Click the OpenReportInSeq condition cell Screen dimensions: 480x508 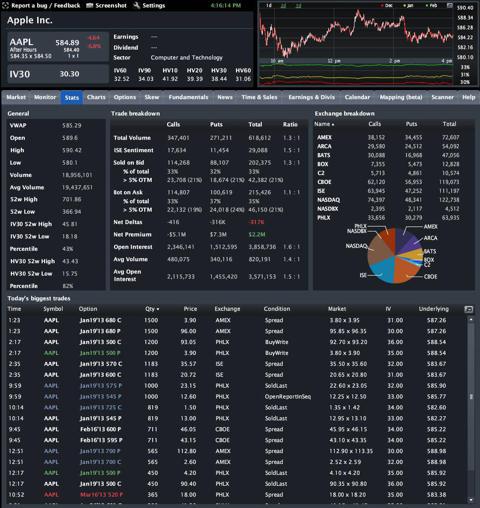(x=288, y=397)
